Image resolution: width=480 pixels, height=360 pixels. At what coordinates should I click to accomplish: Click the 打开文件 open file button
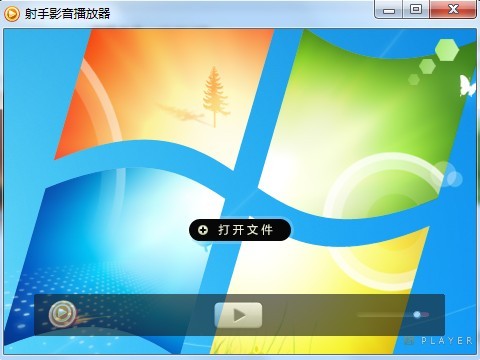tap(240, 230)
